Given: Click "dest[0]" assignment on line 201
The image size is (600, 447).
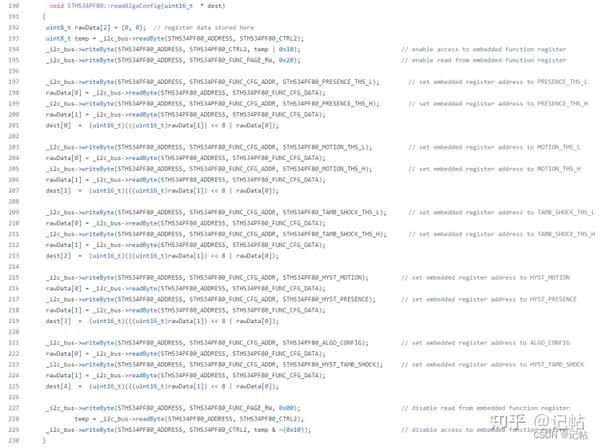Looking at the screenshot, I should pos(58,125).
